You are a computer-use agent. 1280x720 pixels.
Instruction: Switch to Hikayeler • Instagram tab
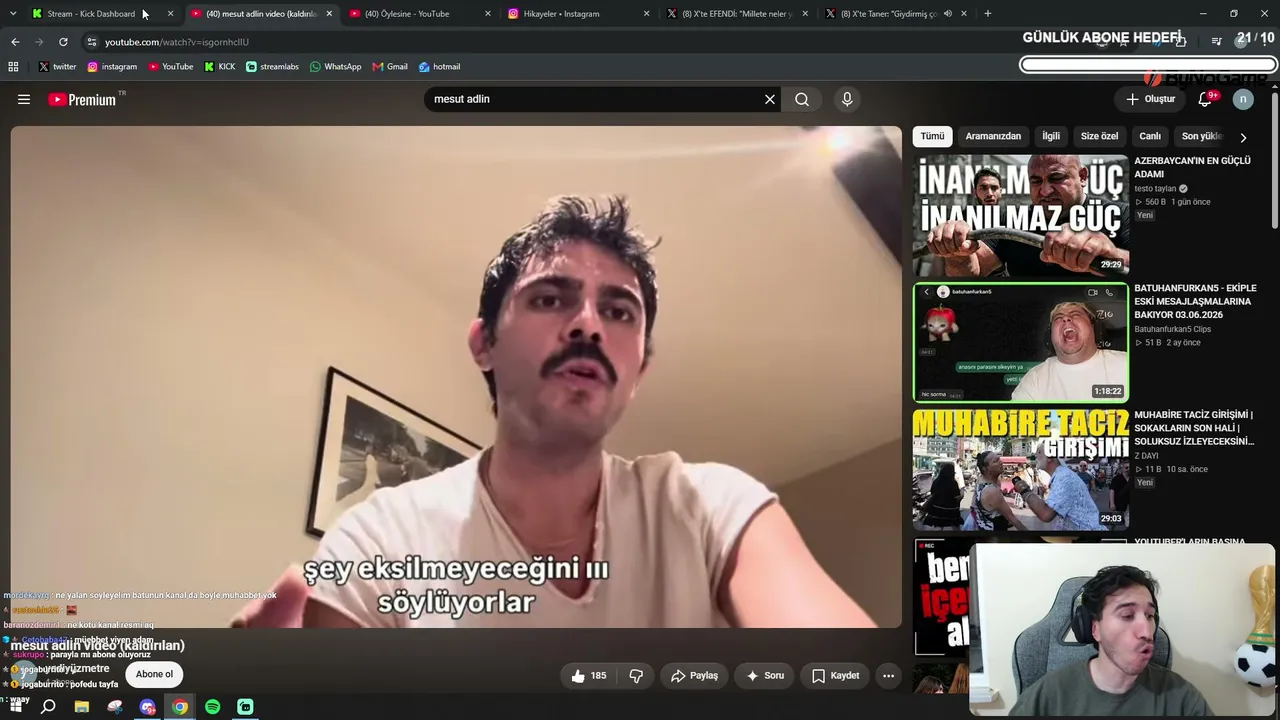click(579, 14)
